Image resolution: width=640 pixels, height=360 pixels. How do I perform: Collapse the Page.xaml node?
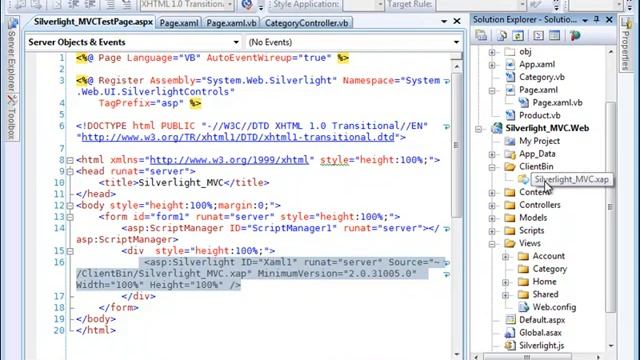click(x=492, y=90)
